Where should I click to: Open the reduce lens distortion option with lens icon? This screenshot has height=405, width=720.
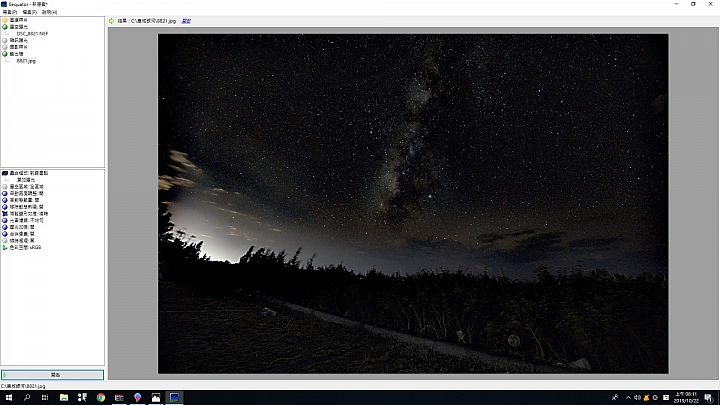[x=25, y=214]
